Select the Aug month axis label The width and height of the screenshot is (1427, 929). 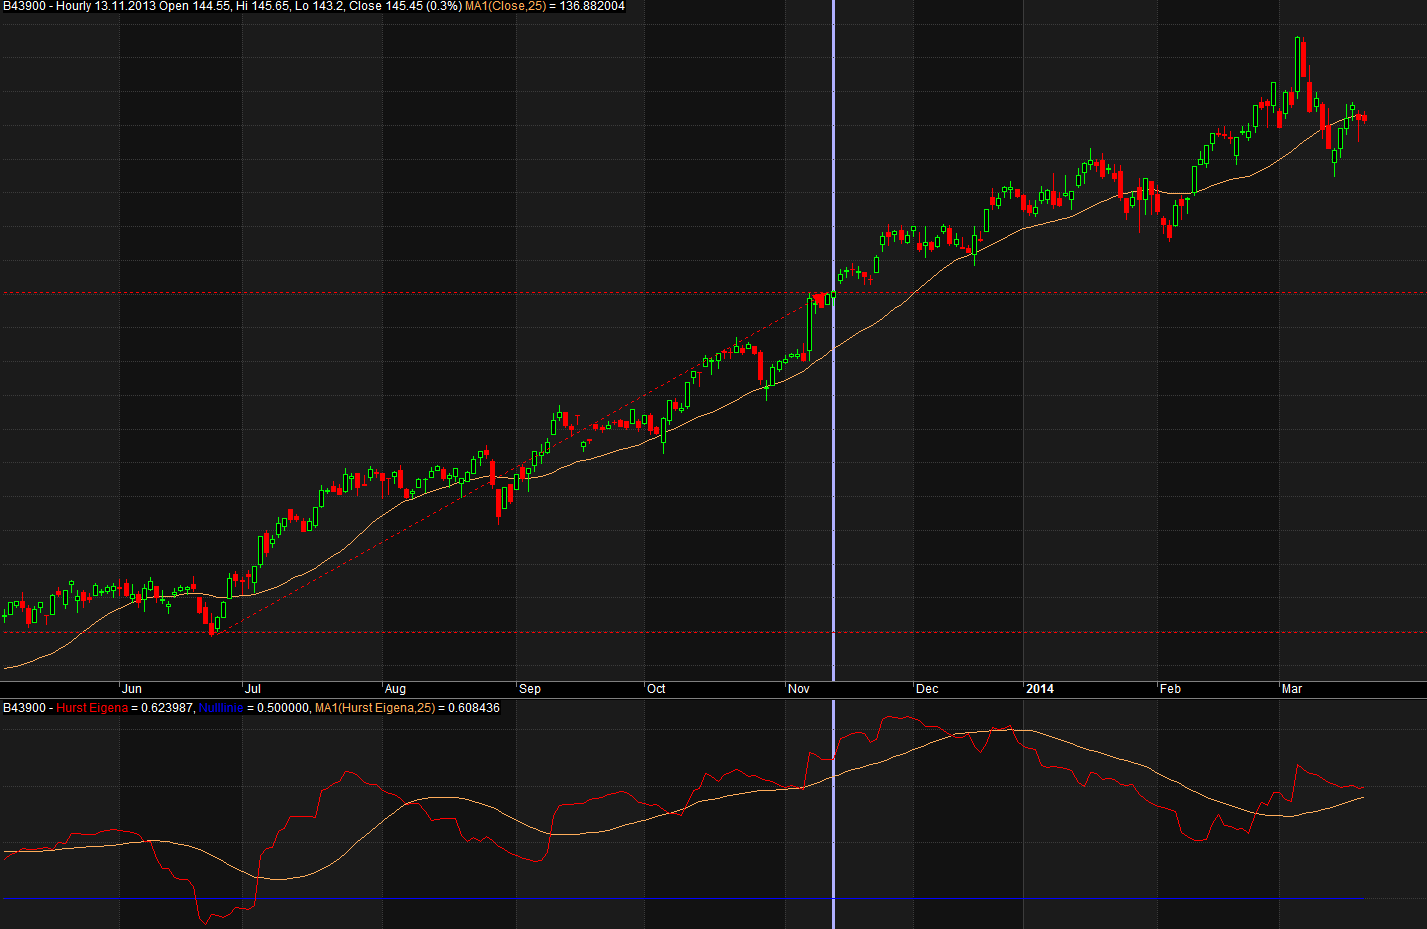pos(396,689)
